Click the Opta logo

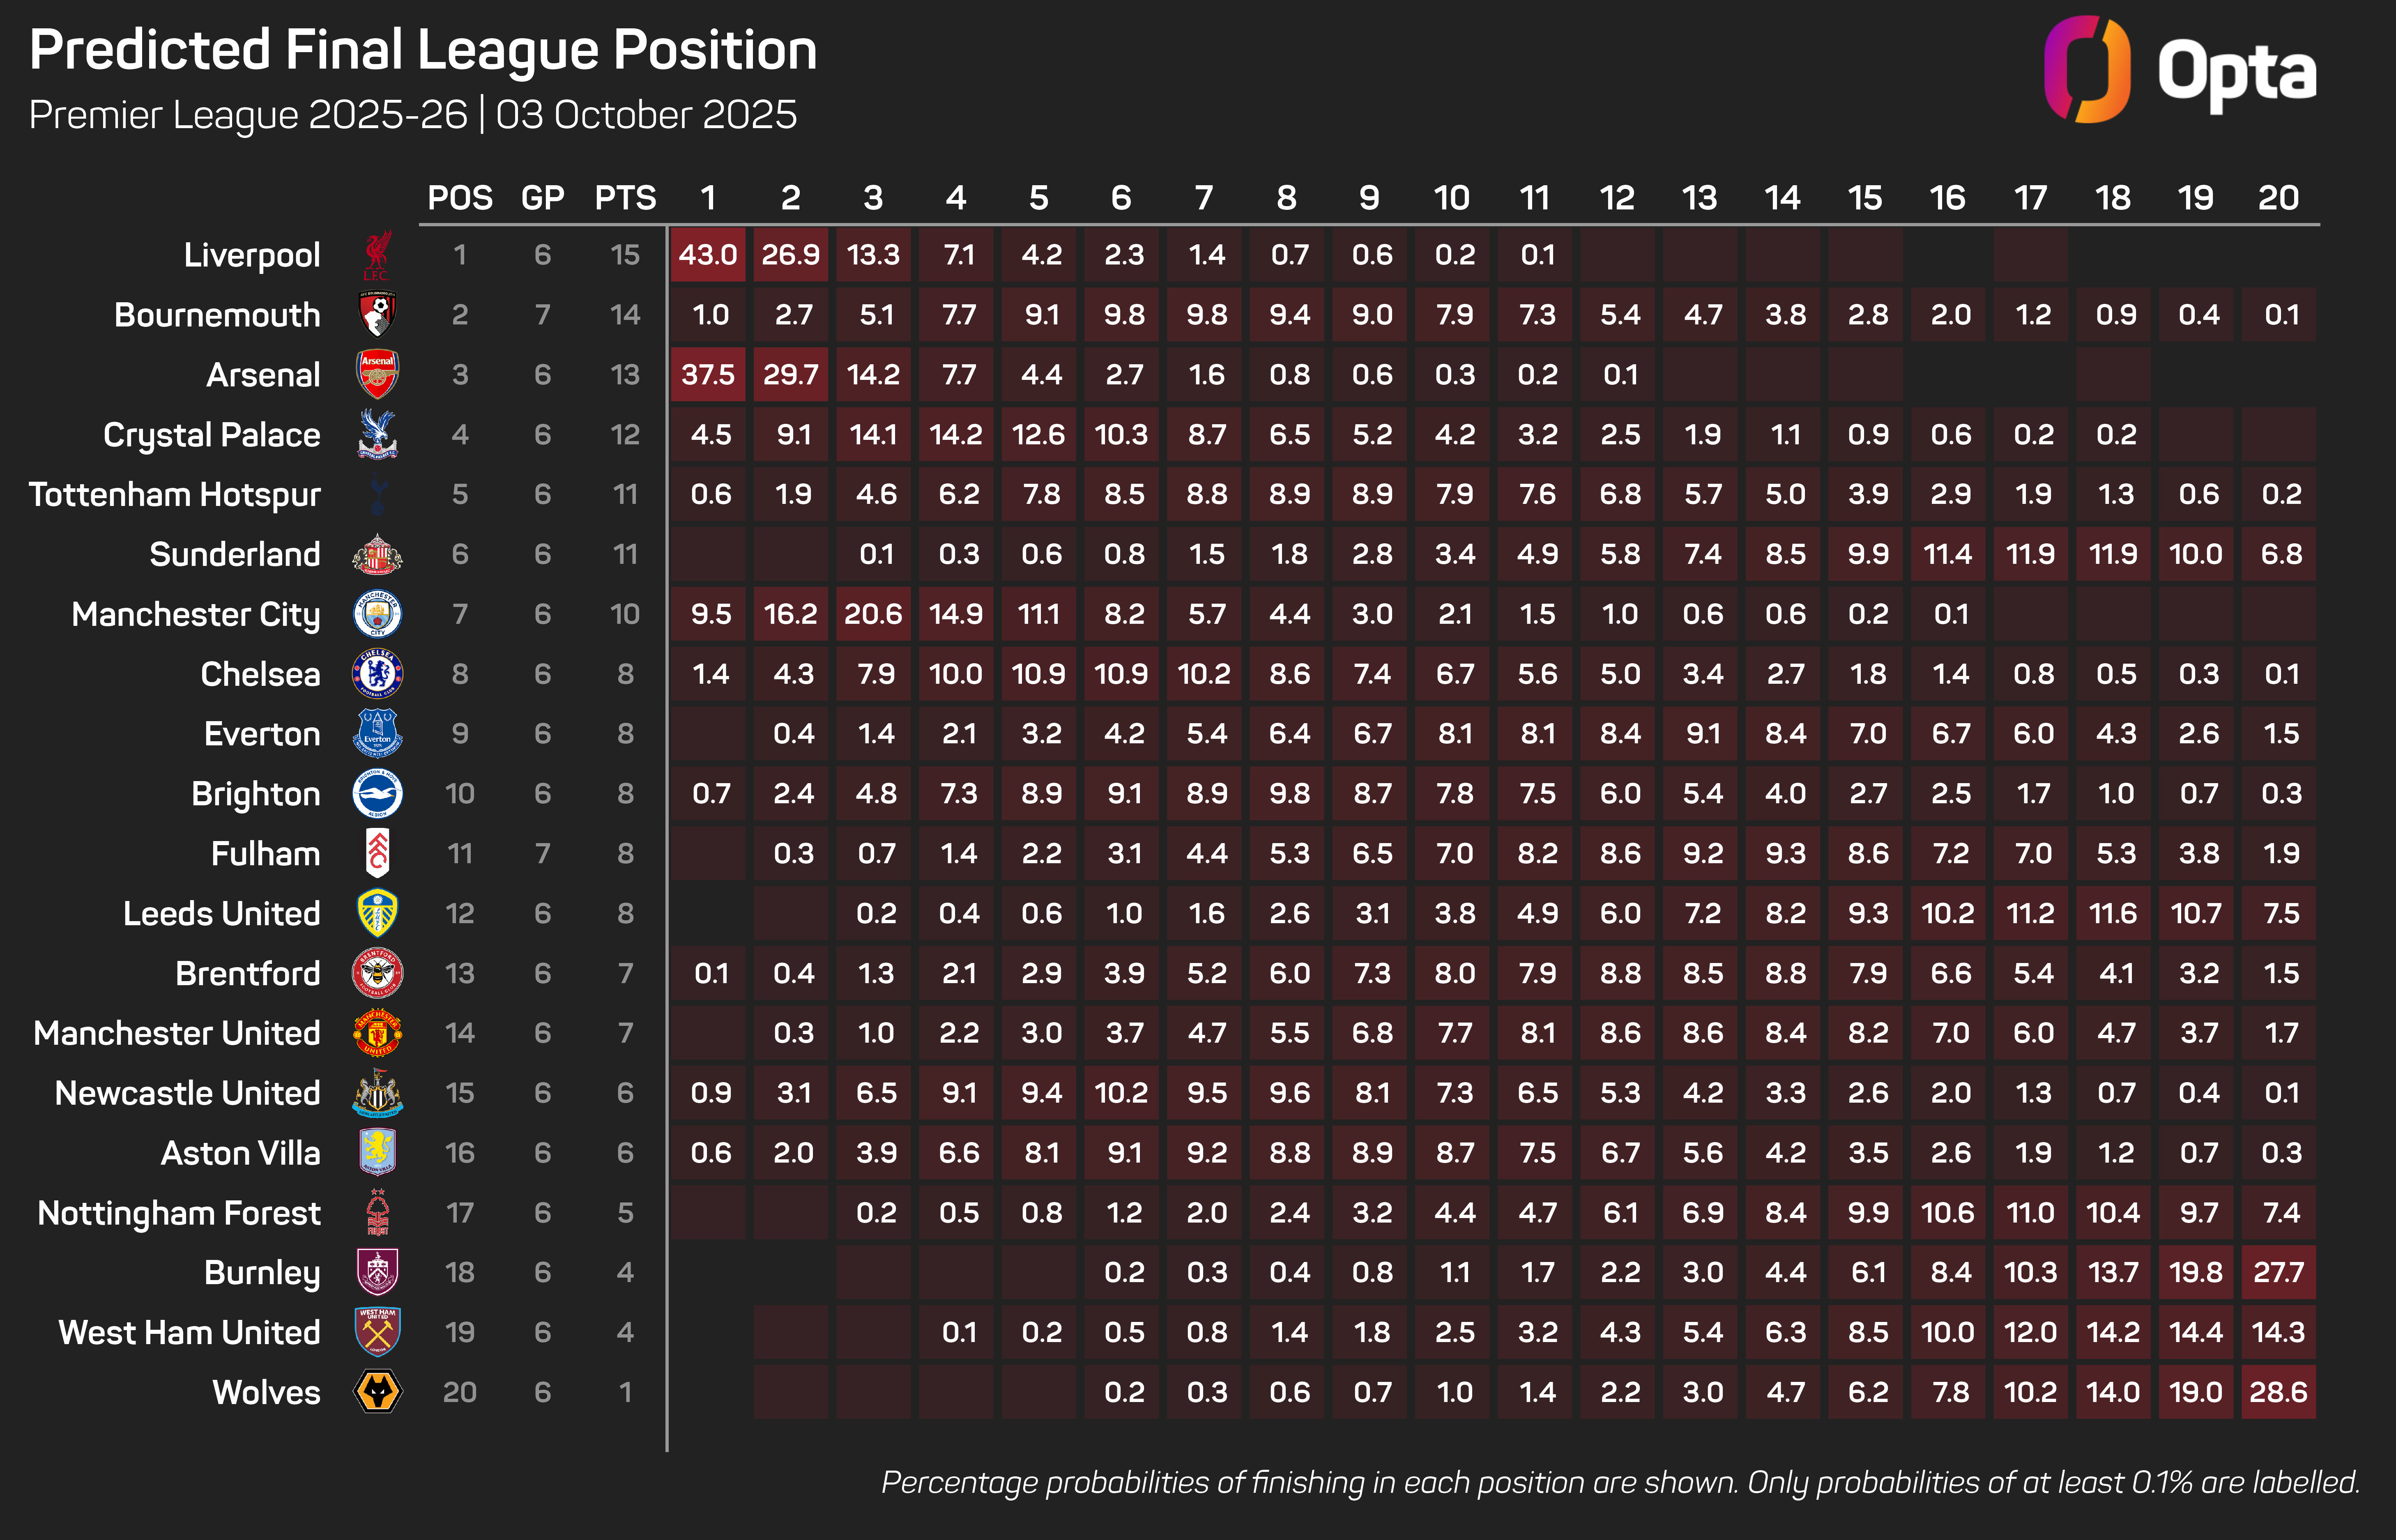click(2180, 70)
